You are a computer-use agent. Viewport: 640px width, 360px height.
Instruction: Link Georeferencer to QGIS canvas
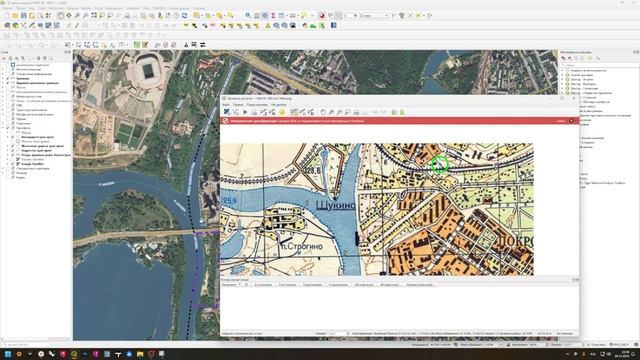coord(394,112)
